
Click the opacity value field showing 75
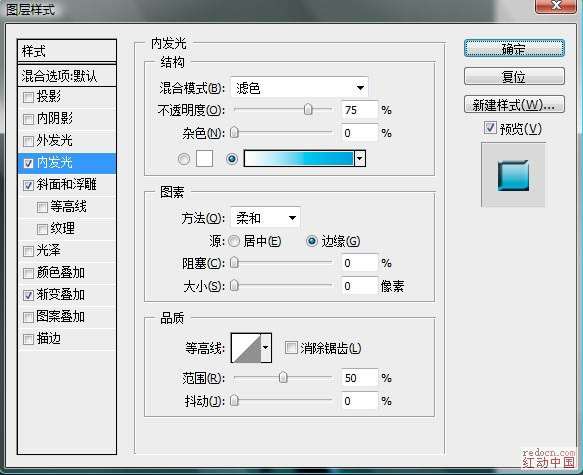coord(359,110)
